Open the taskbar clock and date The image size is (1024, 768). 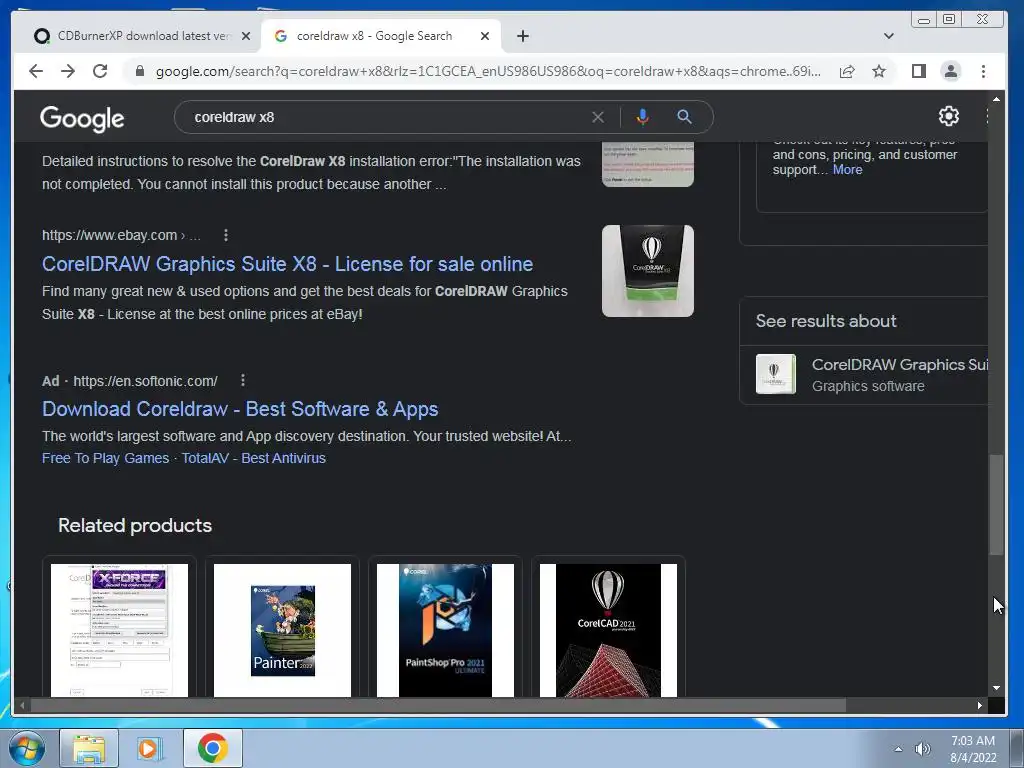point(973,749)
